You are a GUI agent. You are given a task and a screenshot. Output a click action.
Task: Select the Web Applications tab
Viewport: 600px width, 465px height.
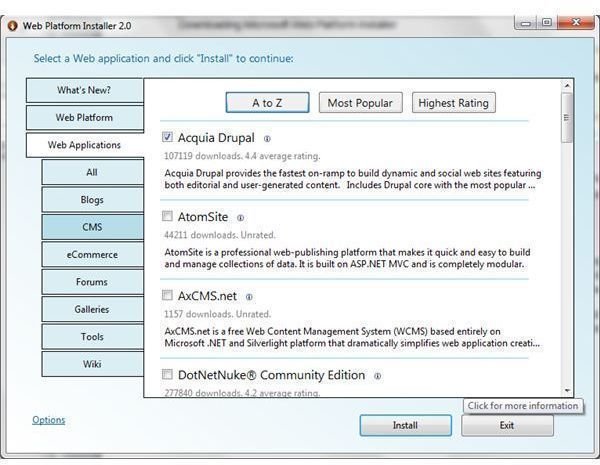[x=85, y=145]
